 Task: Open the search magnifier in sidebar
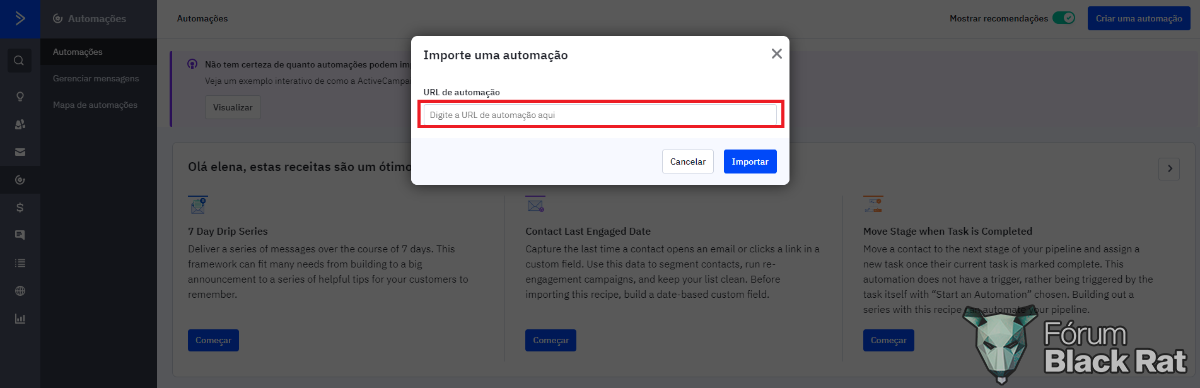[x=20, y=61]
